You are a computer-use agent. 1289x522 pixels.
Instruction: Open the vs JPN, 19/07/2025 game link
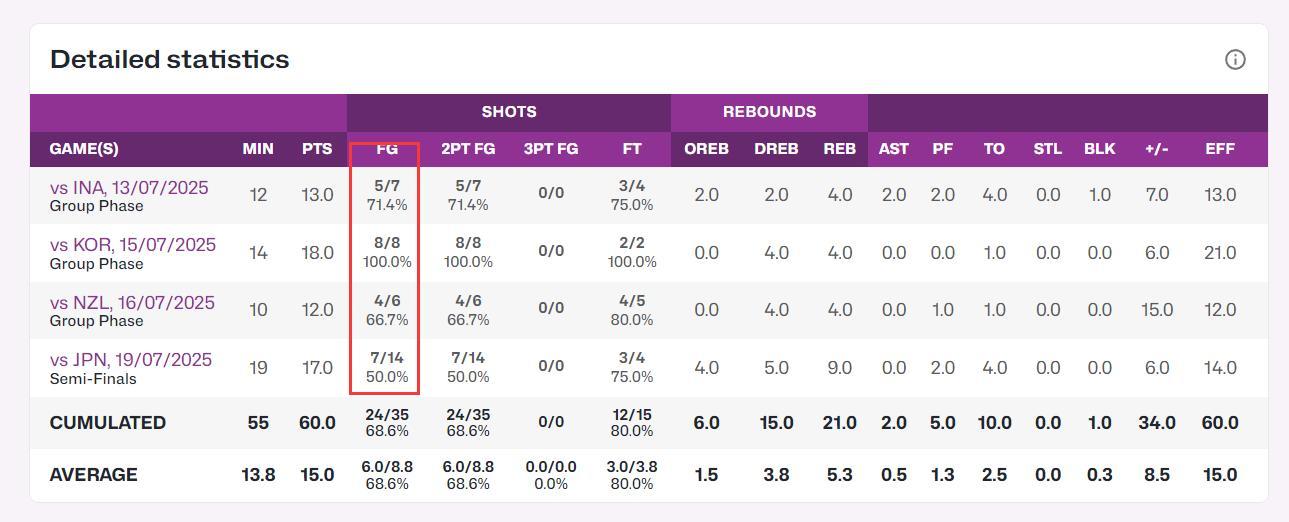pos(130,360)
